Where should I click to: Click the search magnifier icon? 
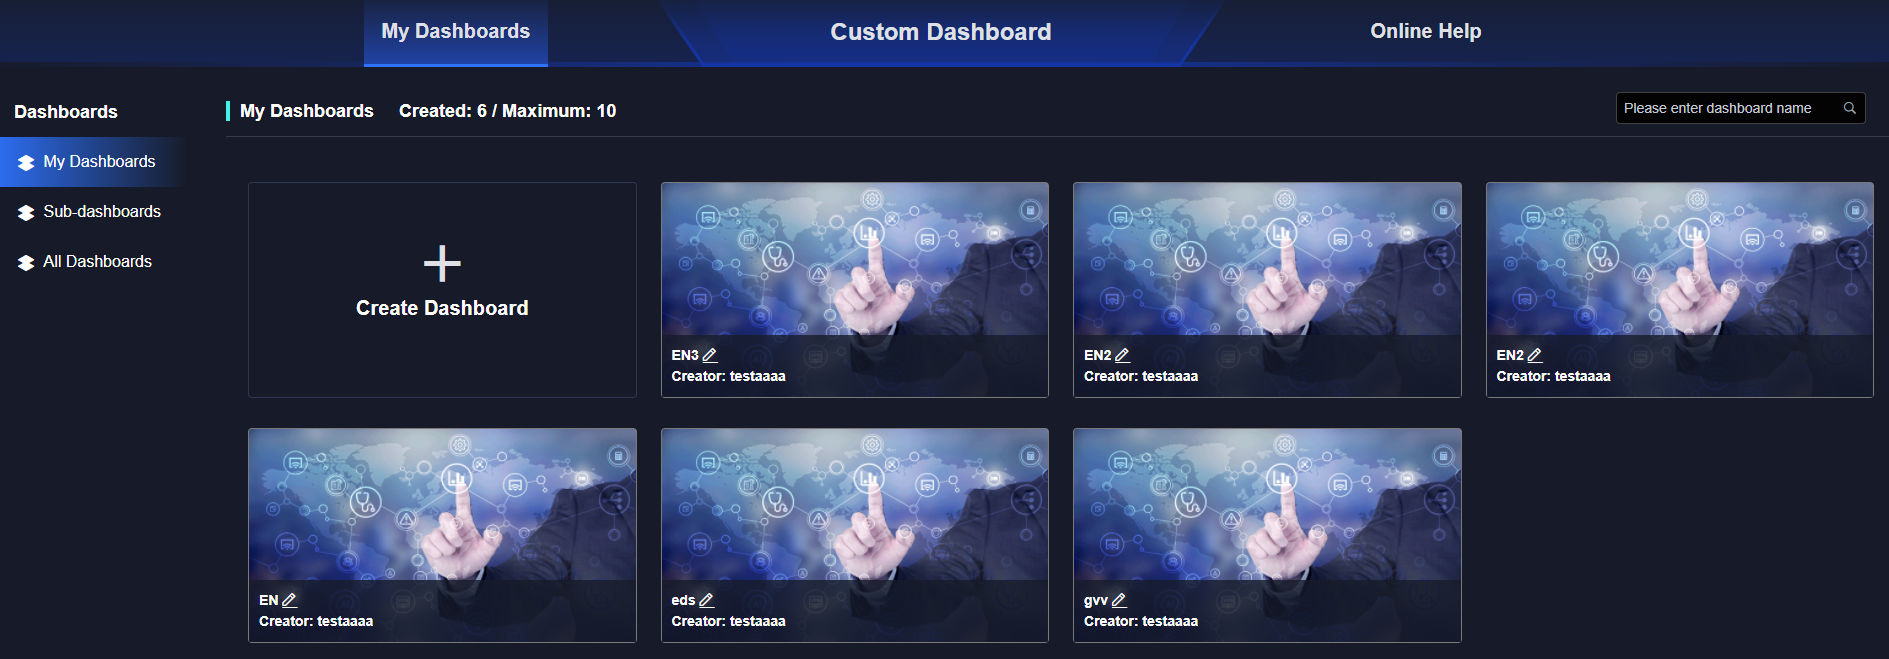tap(1850, 108)
